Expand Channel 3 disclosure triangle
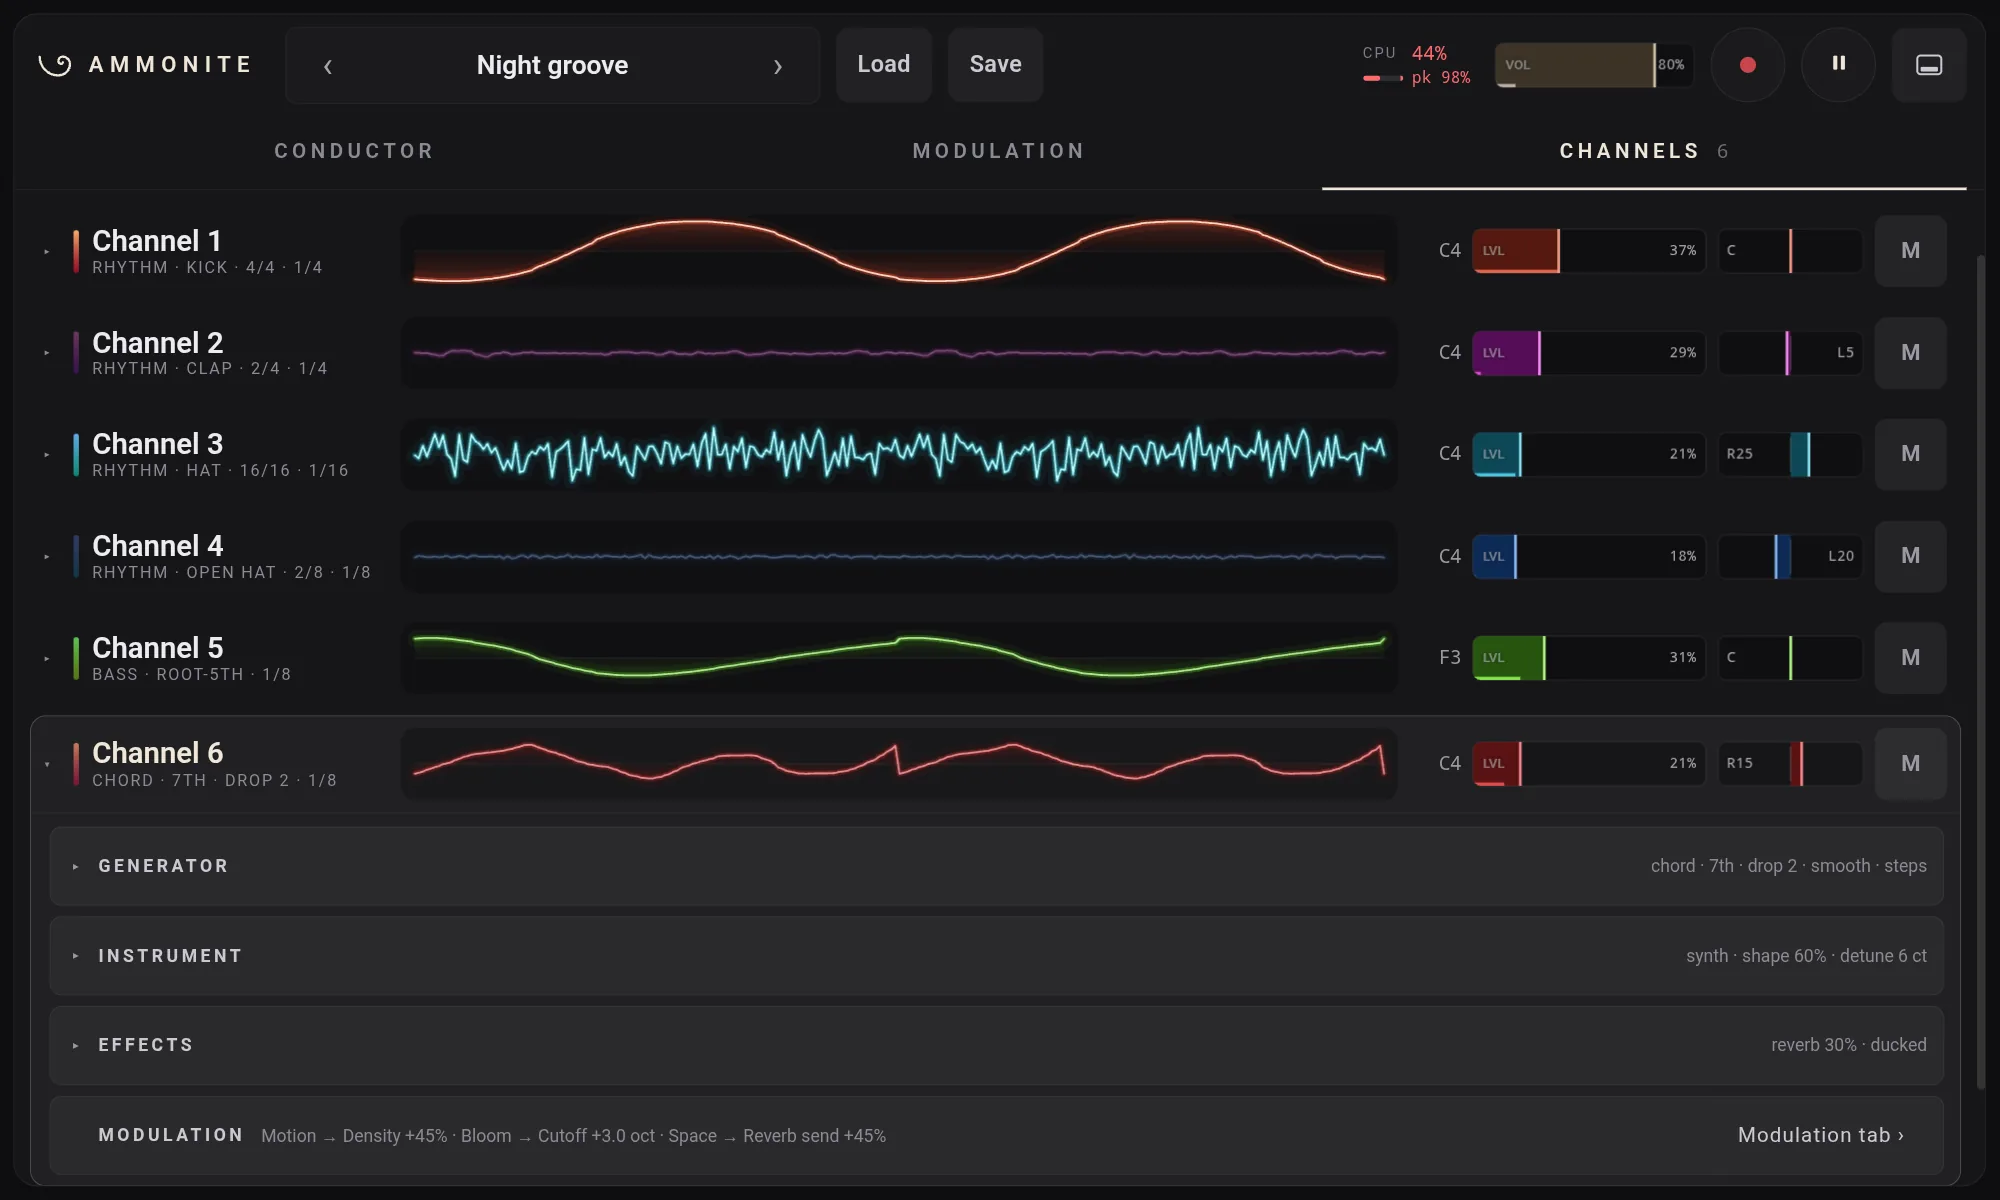Viewport: 2000px width, 1200px height. (x=47, y=454)
